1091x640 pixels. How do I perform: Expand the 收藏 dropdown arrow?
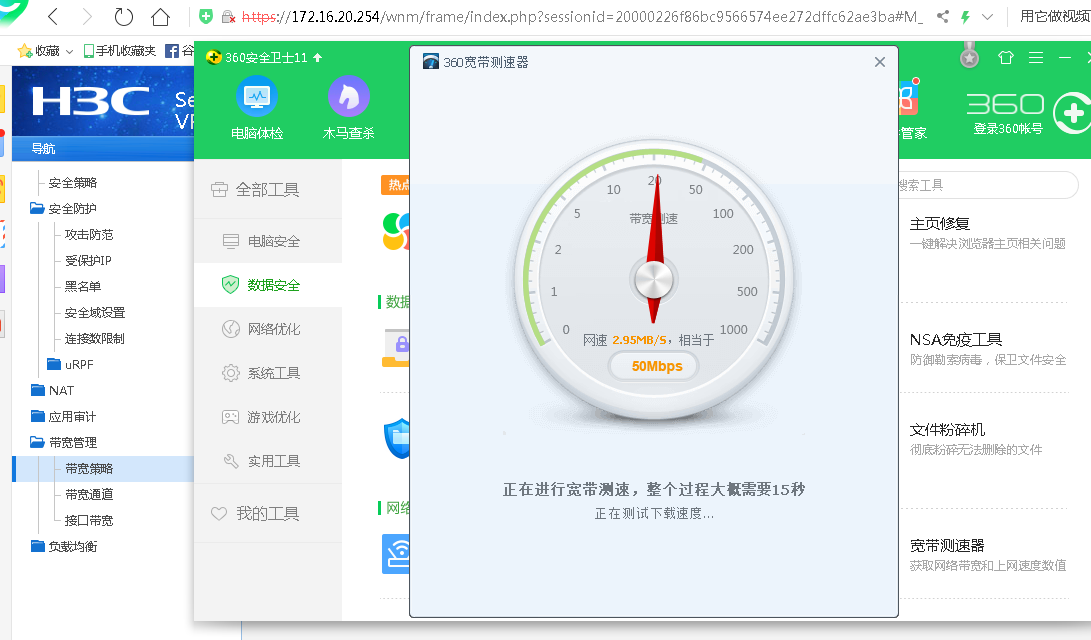(x=69, y=51)
